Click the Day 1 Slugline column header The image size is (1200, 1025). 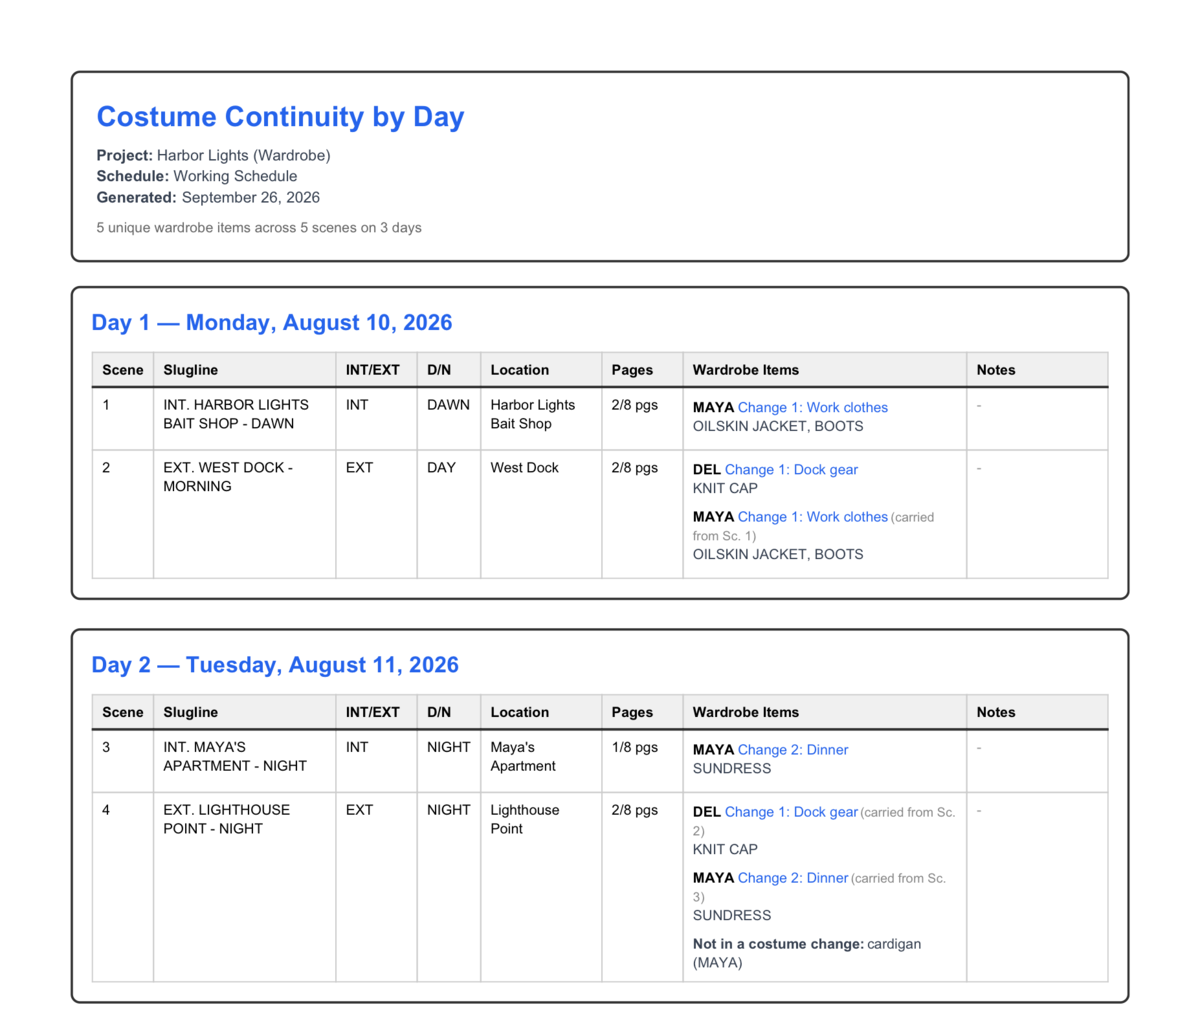pos(245,370)
